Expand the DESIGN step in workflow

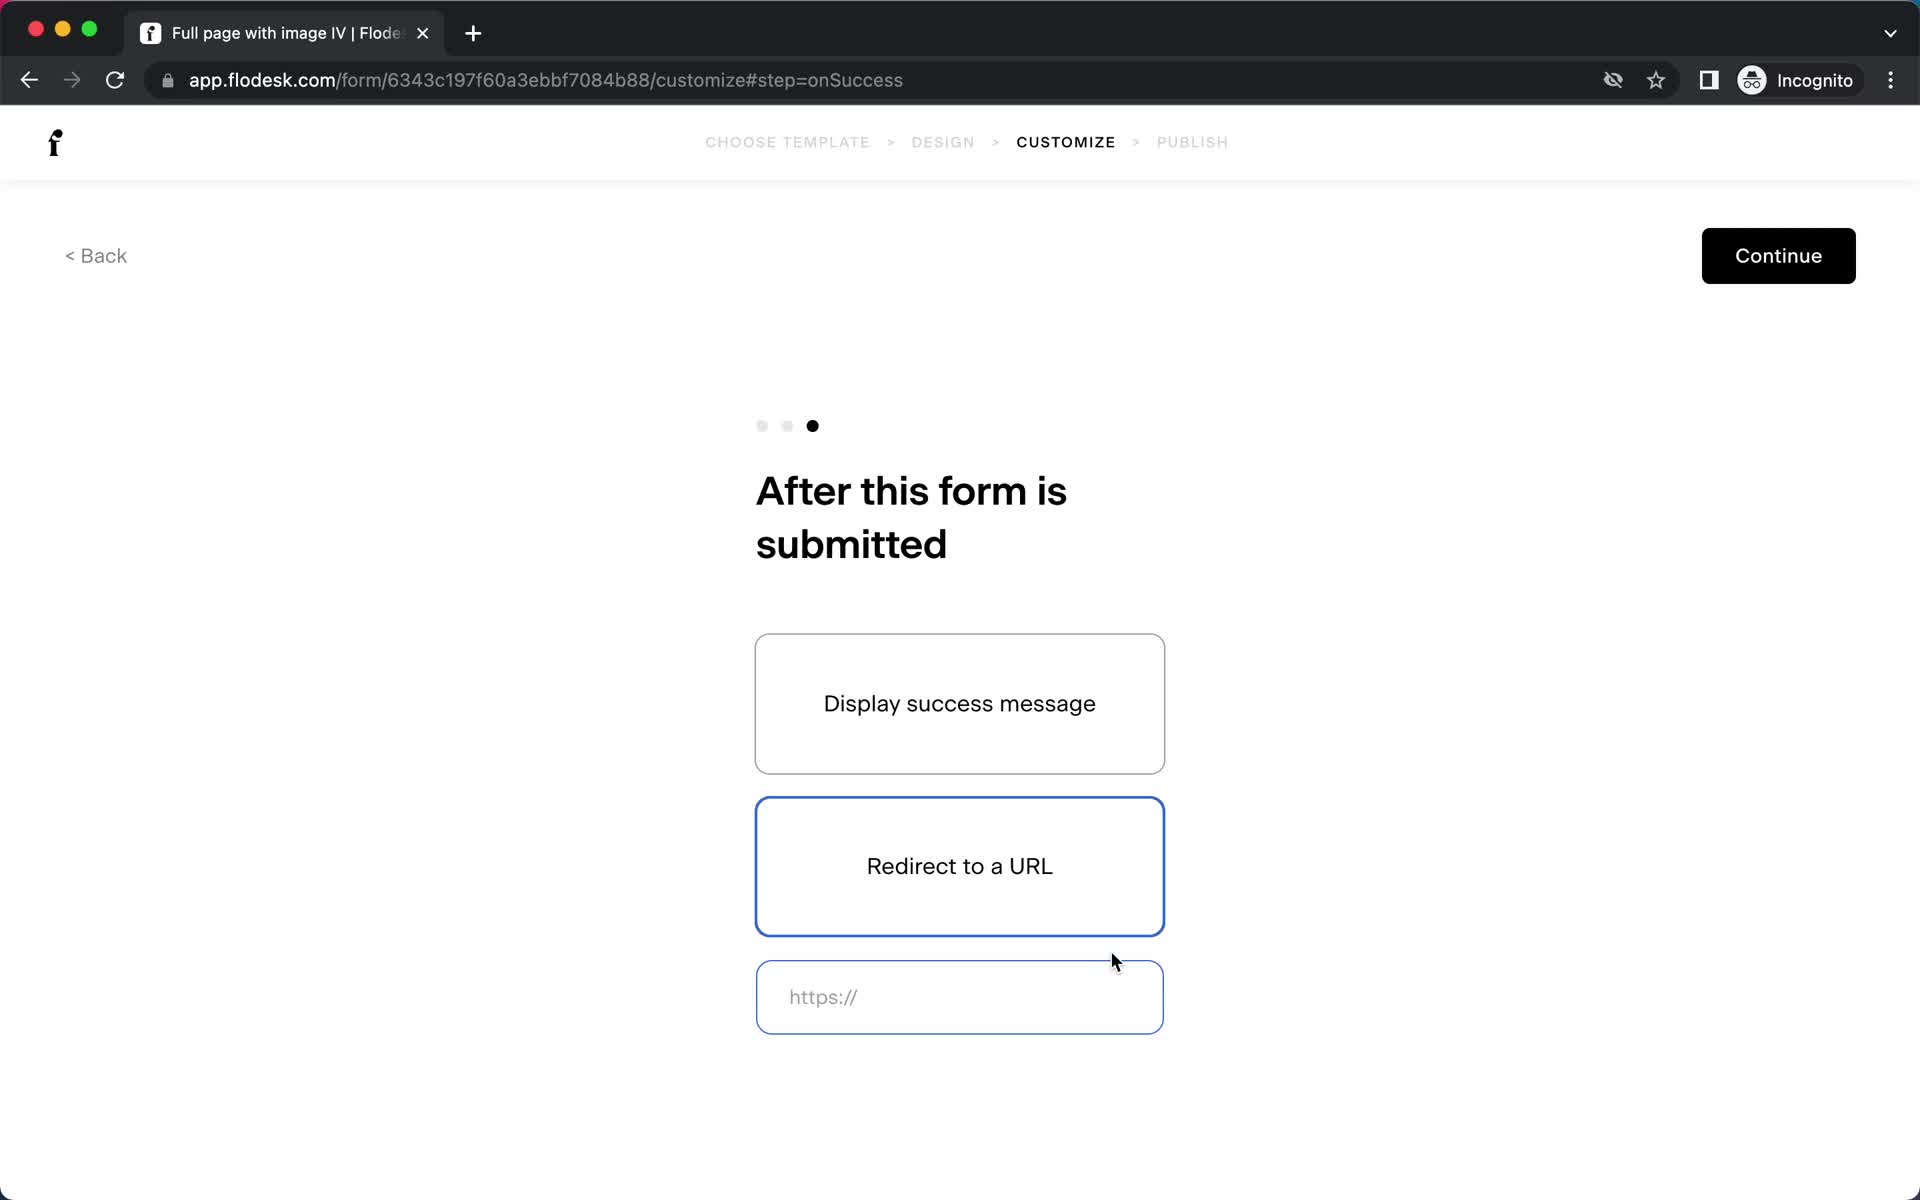pyautogui.click(x=943, y=142)
